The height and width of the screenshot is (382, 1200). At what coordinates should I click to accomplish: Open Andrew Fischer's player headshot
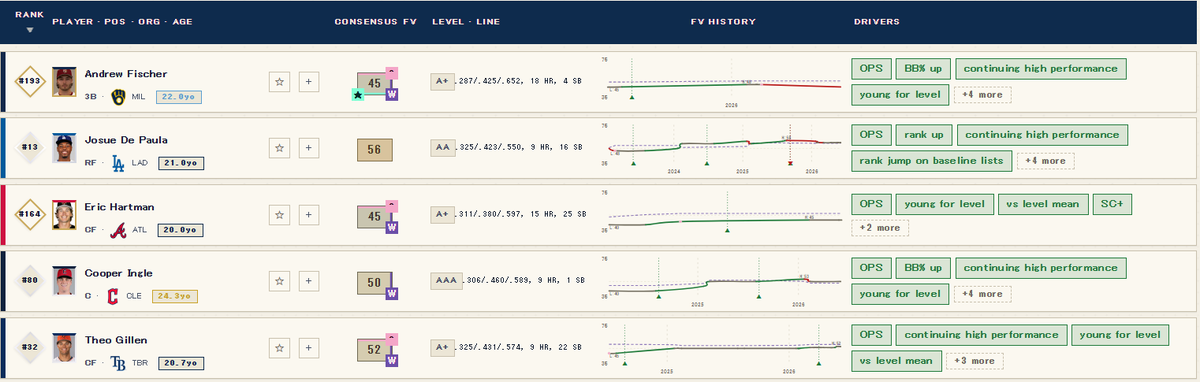tap(64, 82)
